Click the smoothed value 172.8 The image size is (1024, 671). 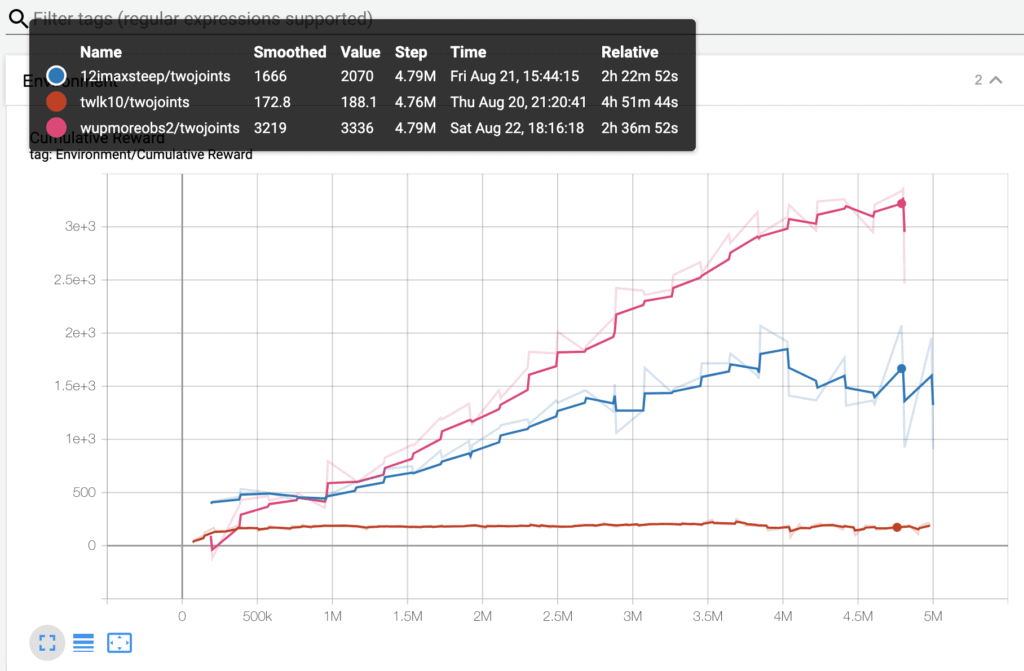point(272,103)
